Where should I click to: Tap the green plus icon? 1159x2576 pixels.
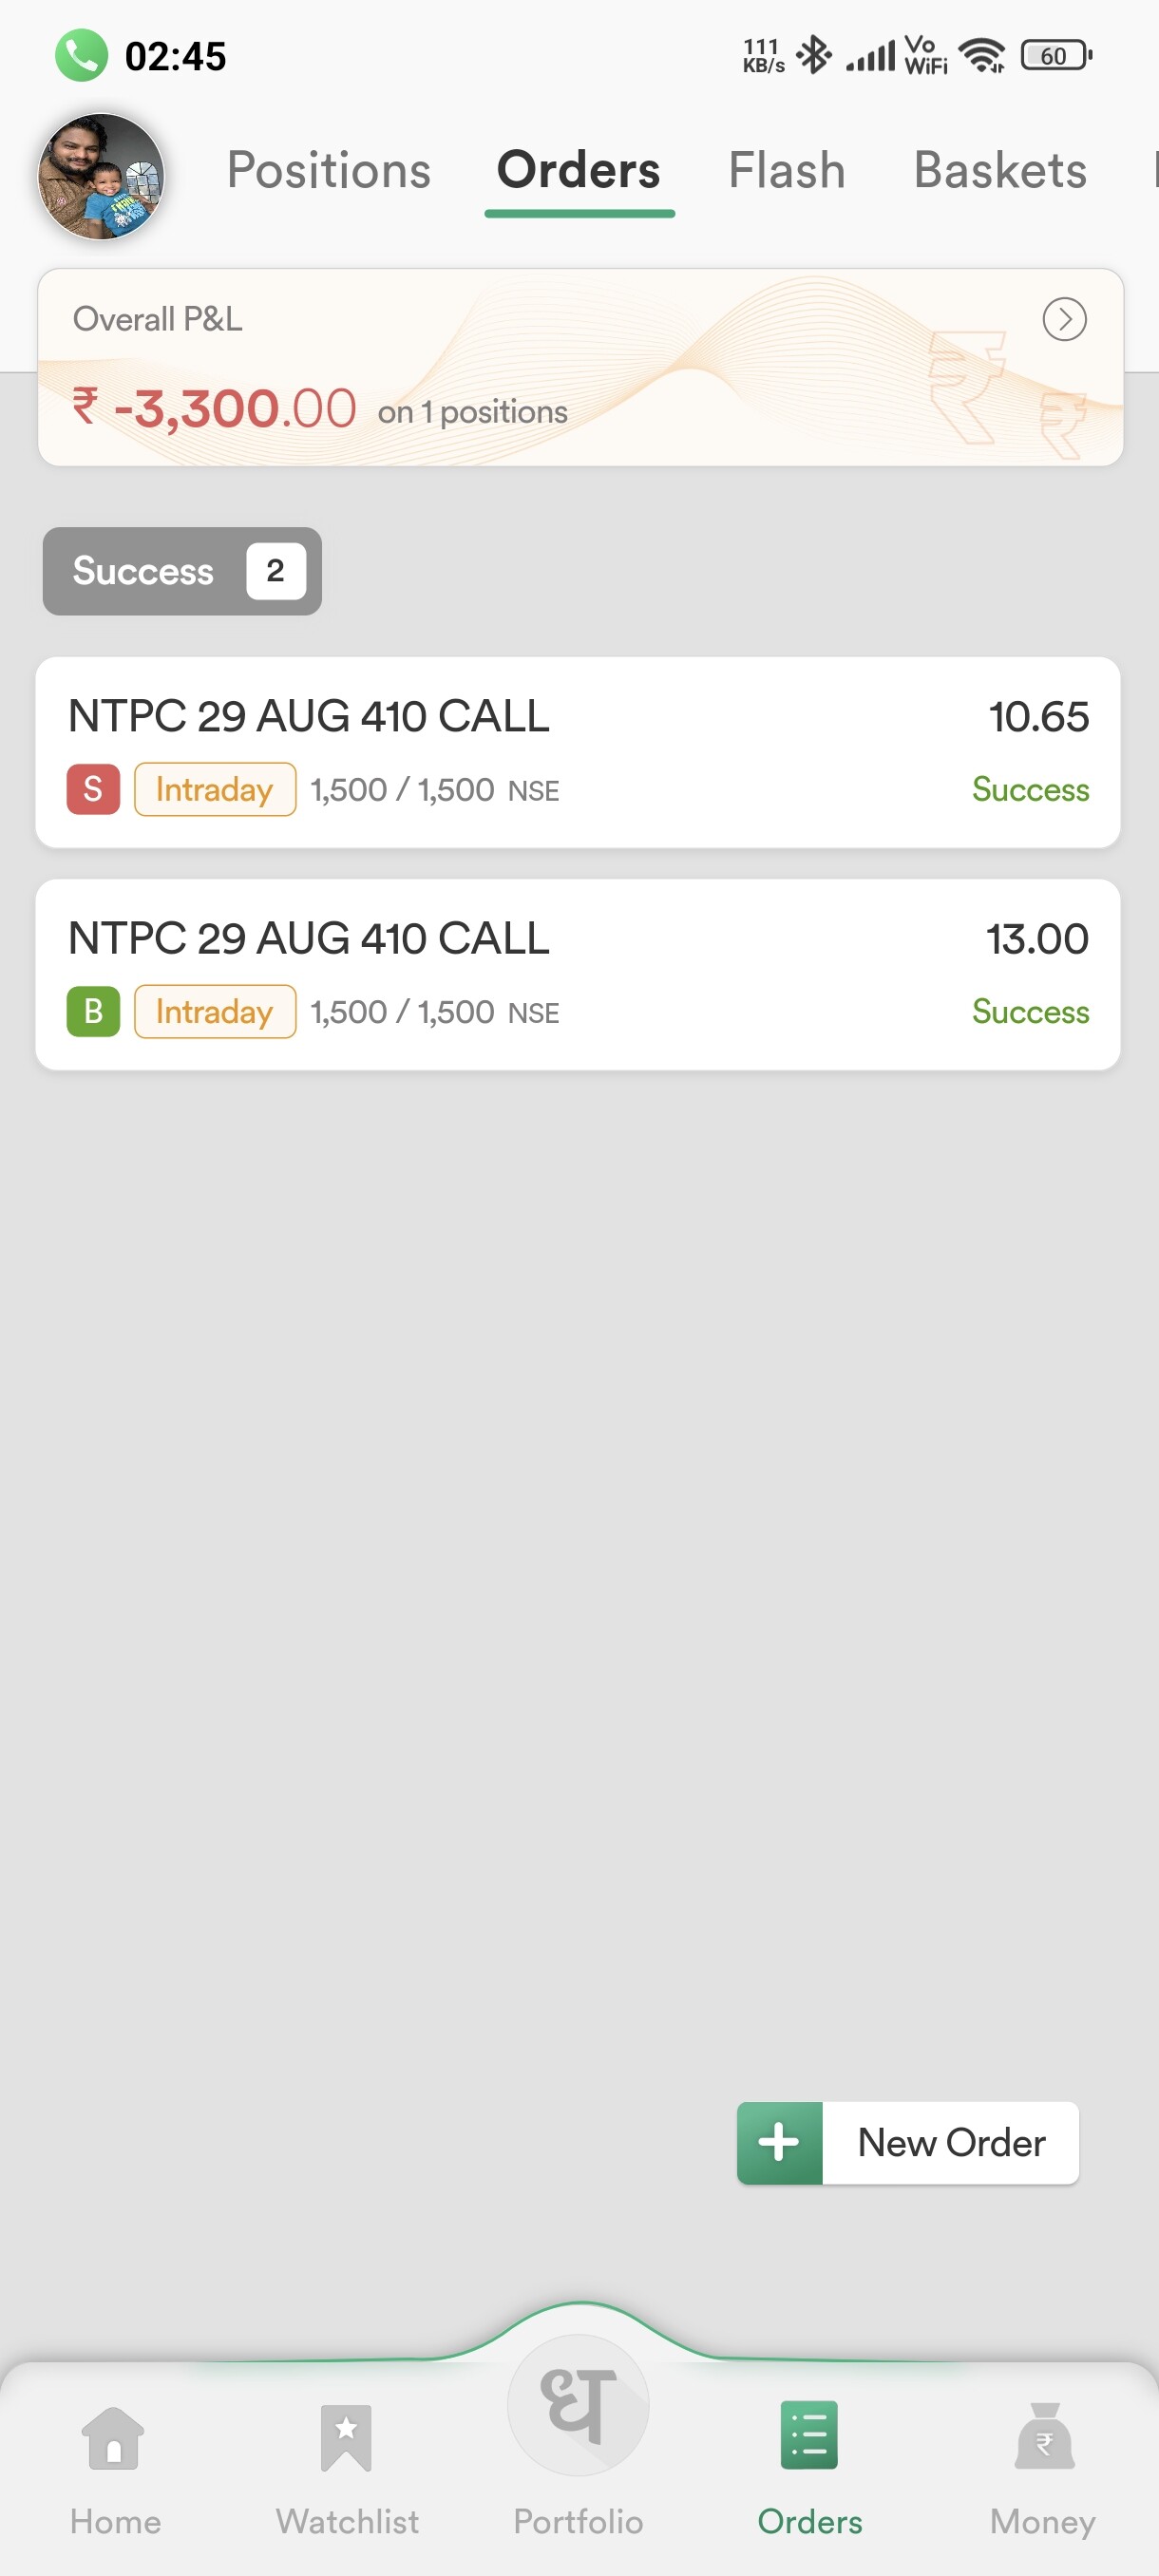[779, 2143]
